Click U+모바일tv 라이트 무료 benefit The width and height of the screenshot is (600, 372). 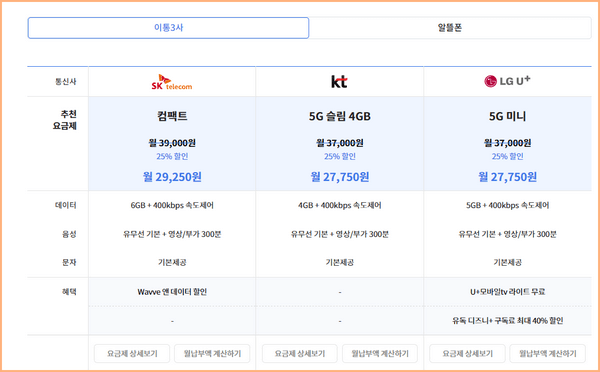pyautogui.click(x=507, y=292)
